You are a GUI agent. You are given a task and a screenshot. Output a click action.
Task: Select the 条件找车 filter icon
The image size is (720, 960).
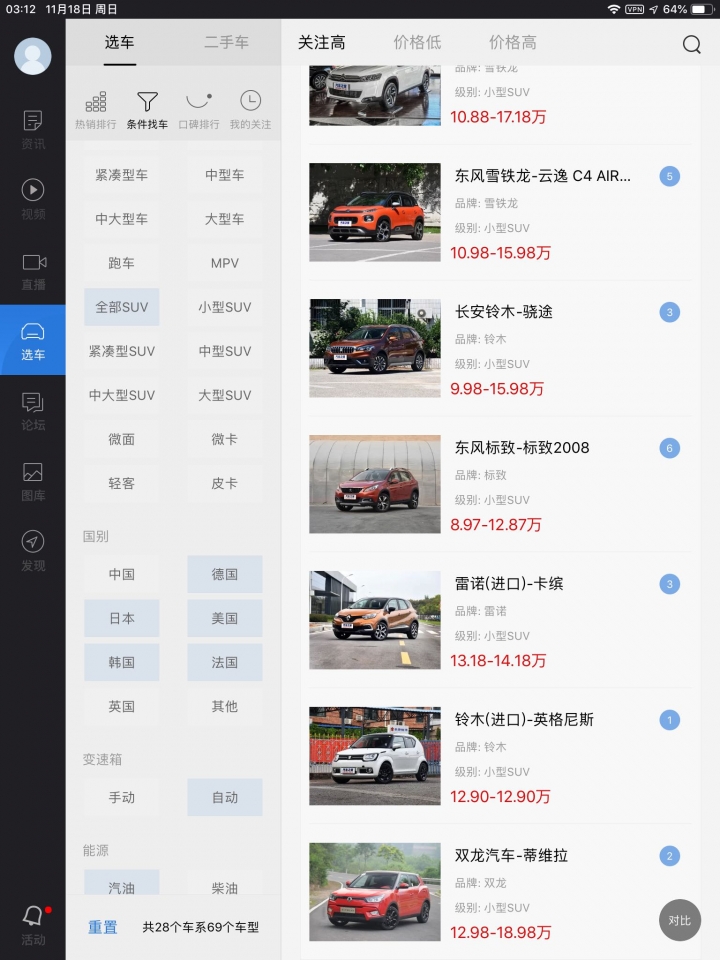point(147,110)
